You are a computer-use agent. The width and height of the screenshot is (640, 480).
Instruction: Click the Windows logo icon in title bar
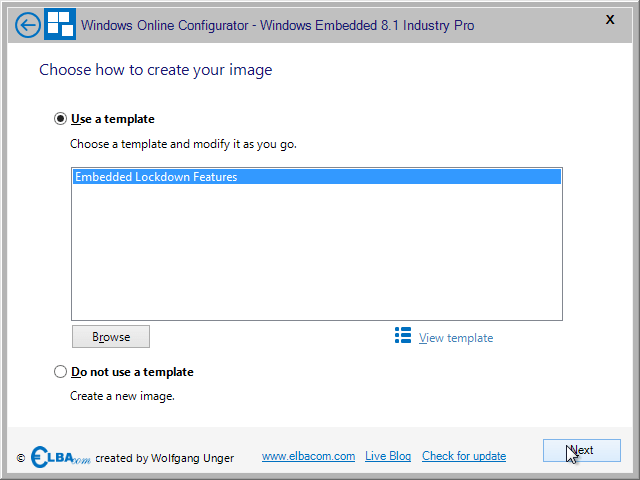click(x=60, y=24)
